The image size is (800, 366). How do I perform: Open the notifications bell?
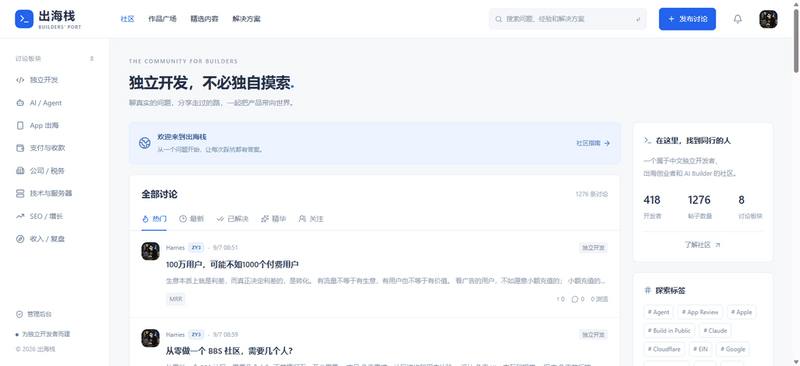737,19
